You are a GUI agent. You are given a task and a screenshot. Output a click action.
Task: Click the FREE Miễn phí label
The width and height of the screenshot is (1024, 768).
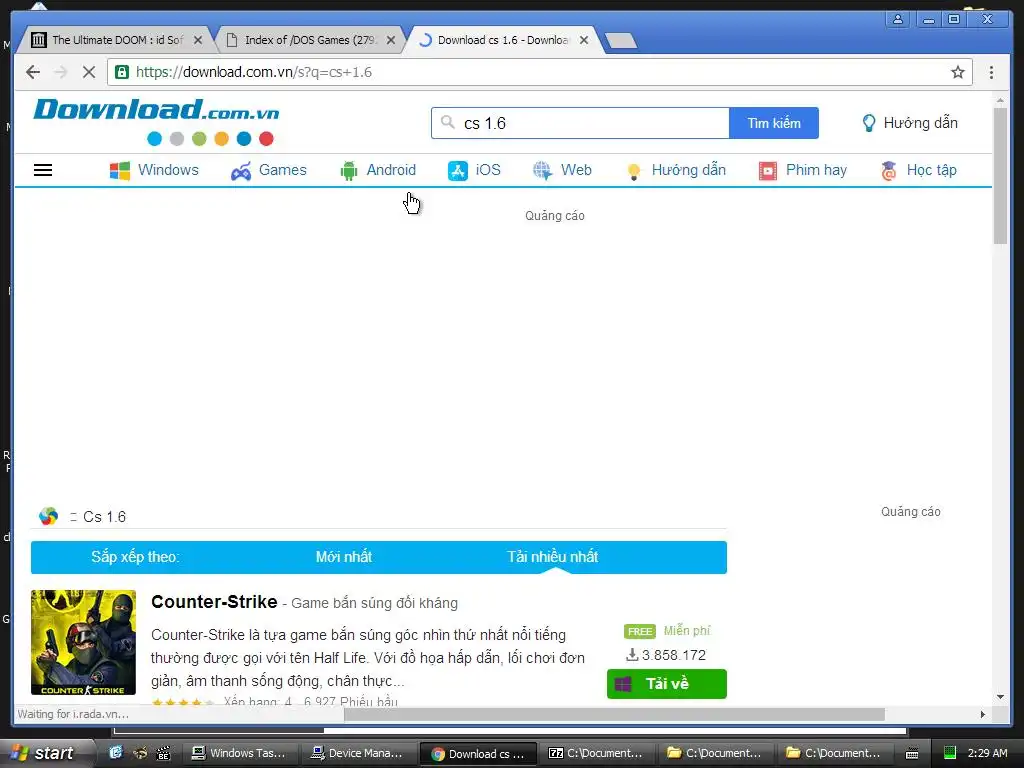pos(667,631)
